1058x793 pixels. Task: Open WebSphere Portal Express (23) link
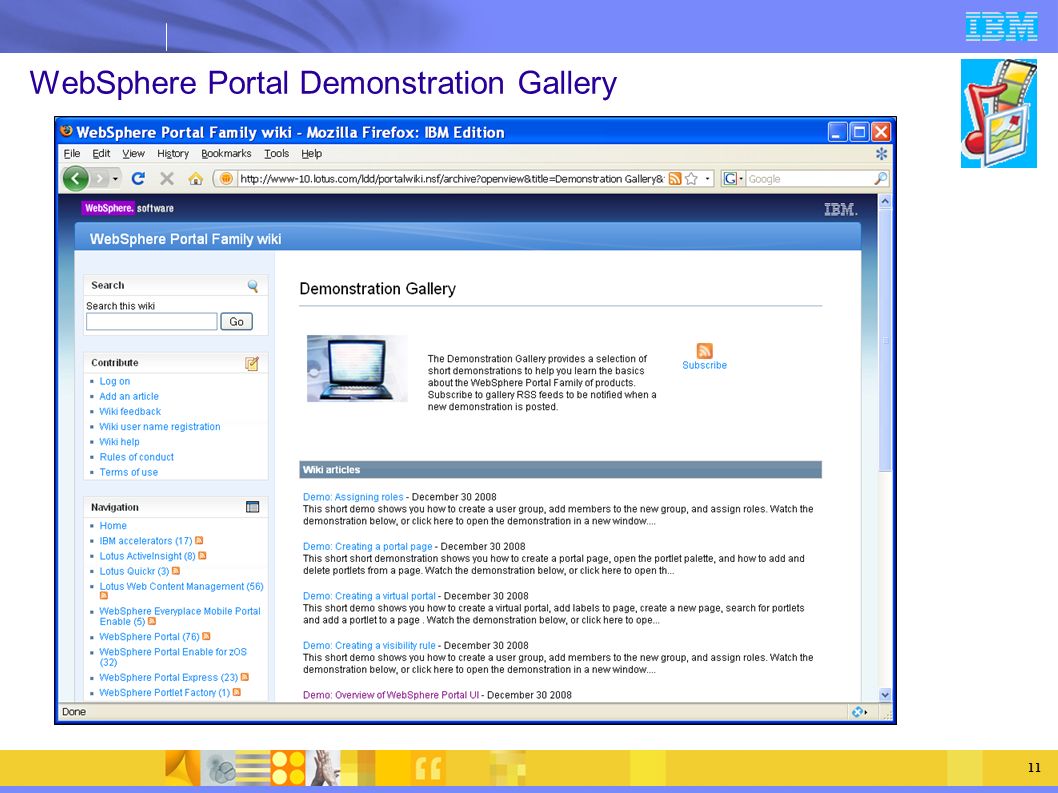pos(169,677)
